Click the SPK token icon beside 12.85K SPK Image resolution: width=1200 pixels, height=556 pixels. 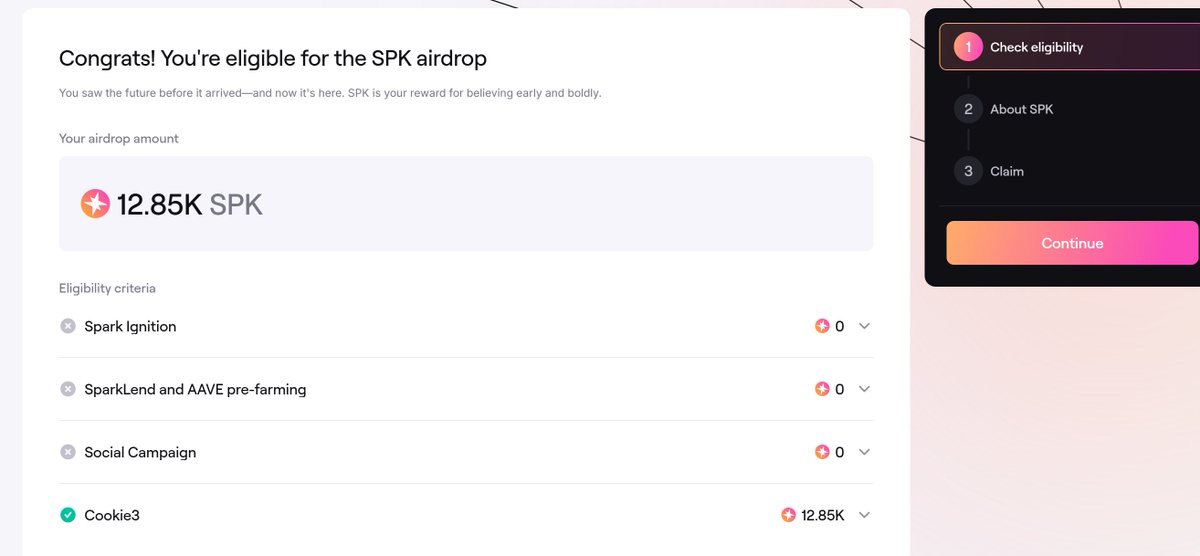tap(95, 205)
